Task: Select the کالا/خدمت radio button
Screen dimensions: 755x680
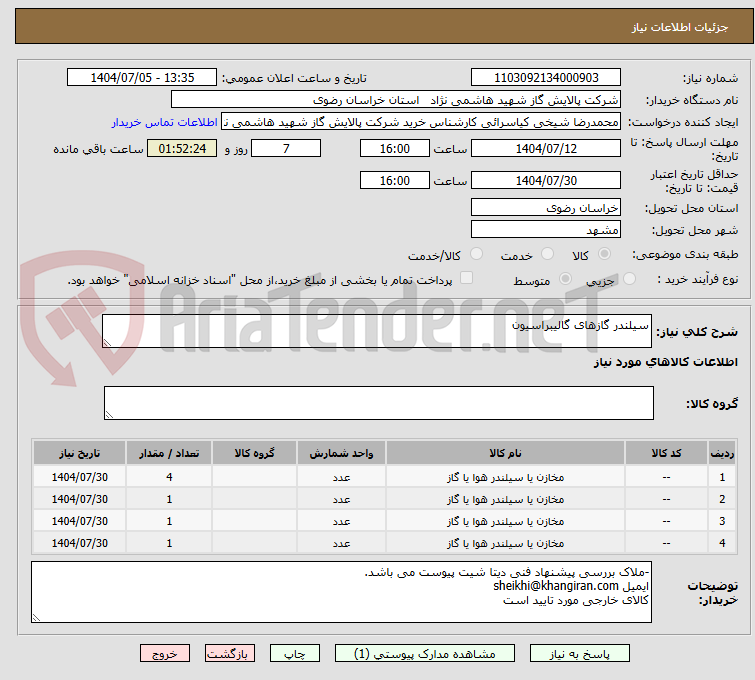Action: (476, 254)
